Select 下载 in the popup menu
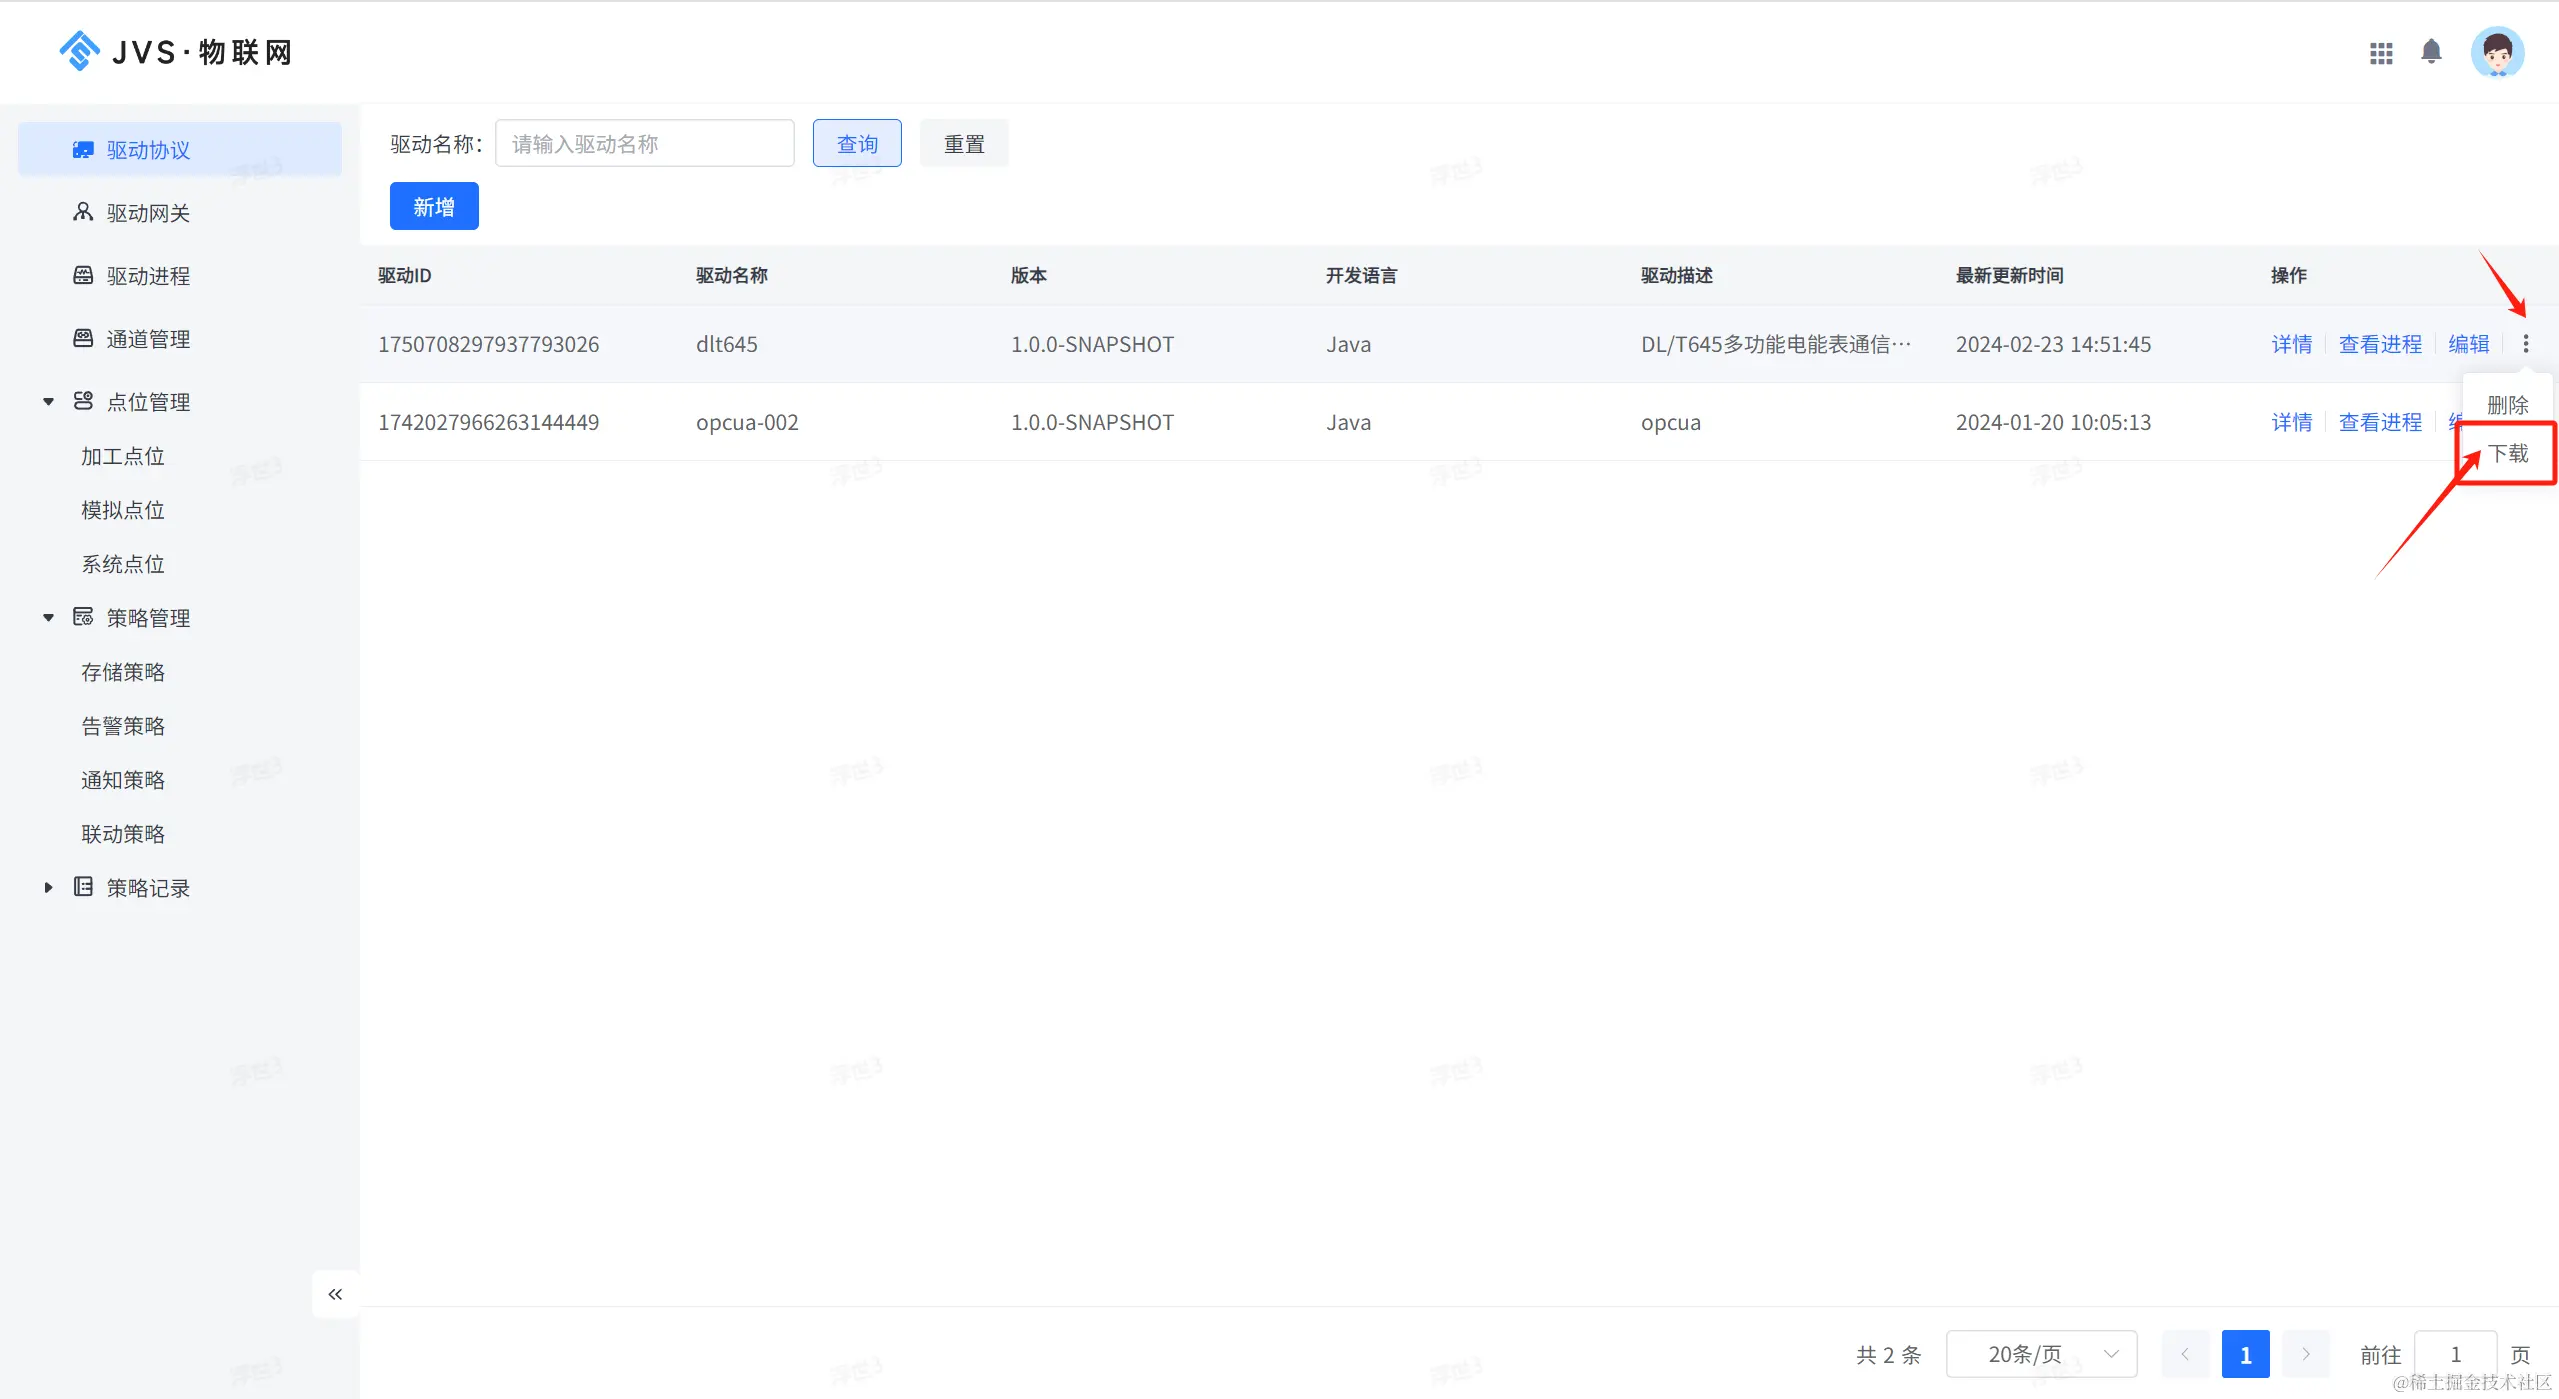2559x1399 pixels. click(2507, 454)
